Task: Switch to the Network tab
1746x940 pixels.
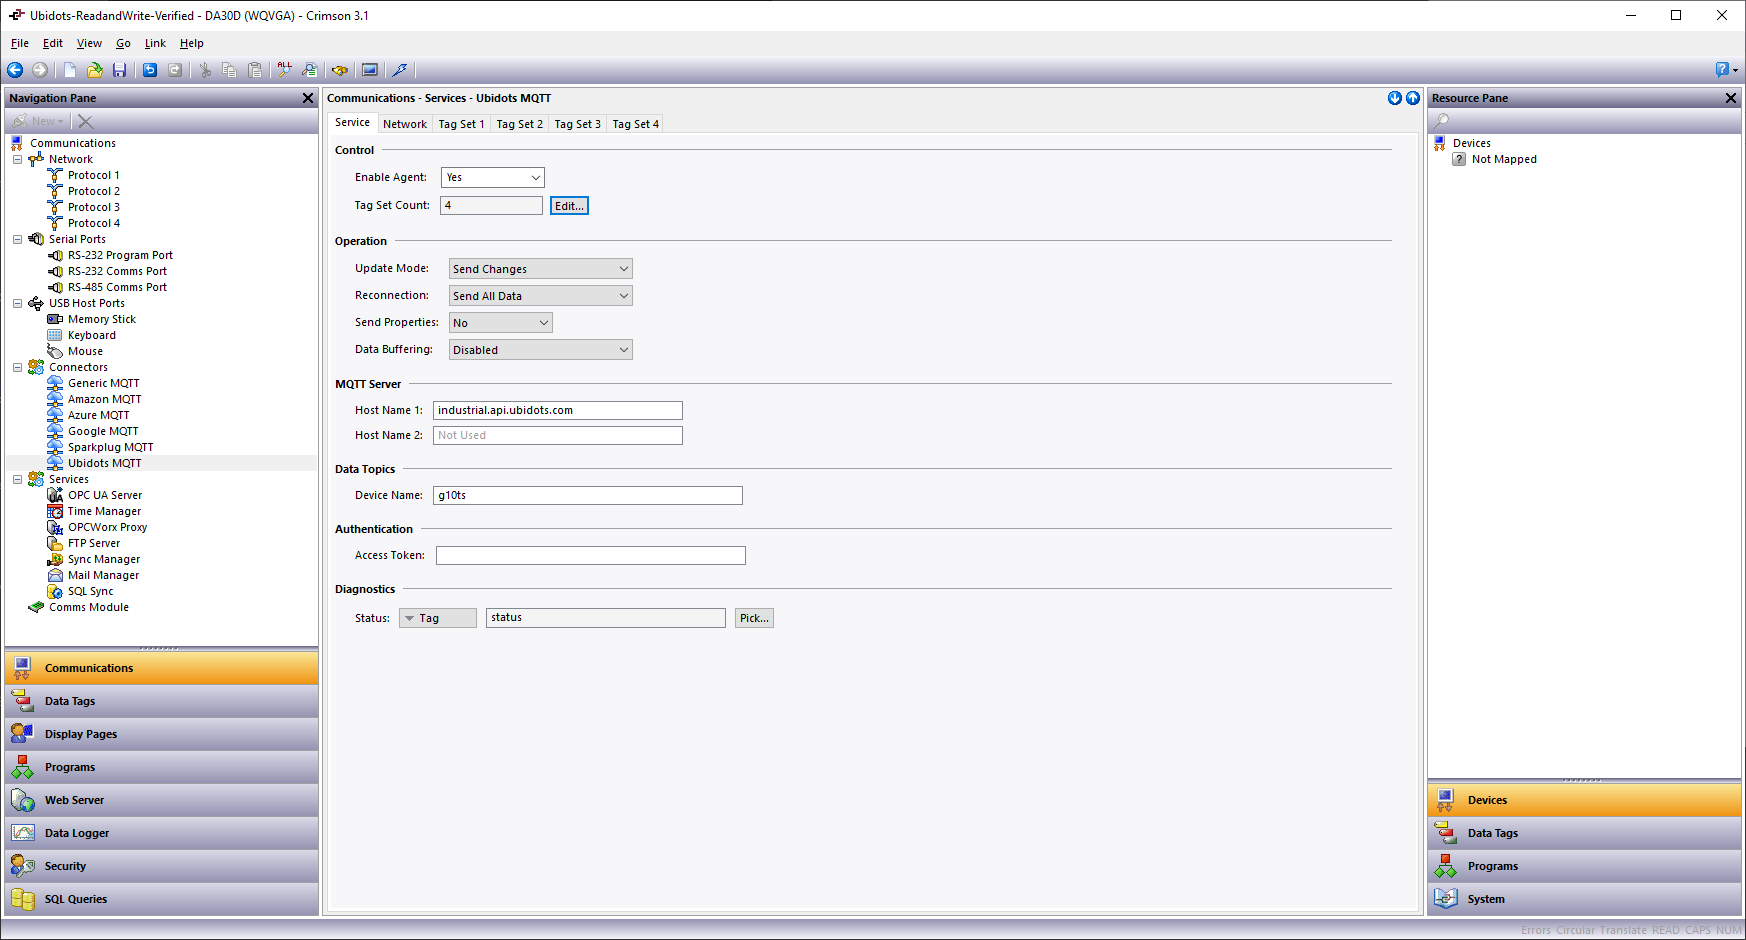Action: [405, 124]
